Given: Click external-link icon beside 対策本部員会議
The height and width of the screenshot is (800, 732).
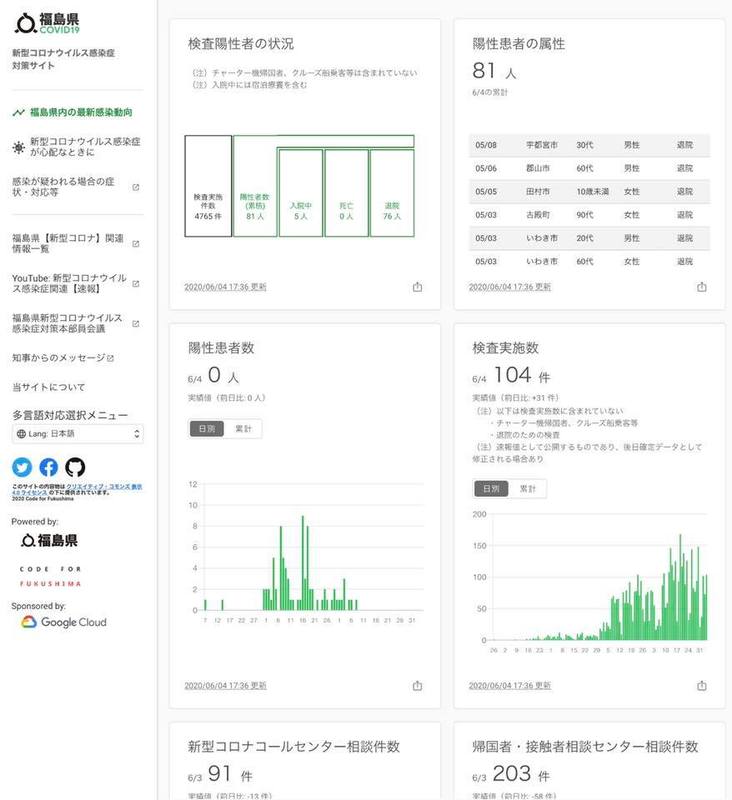Looking at the screenshot, I should (x=136, y=323).
